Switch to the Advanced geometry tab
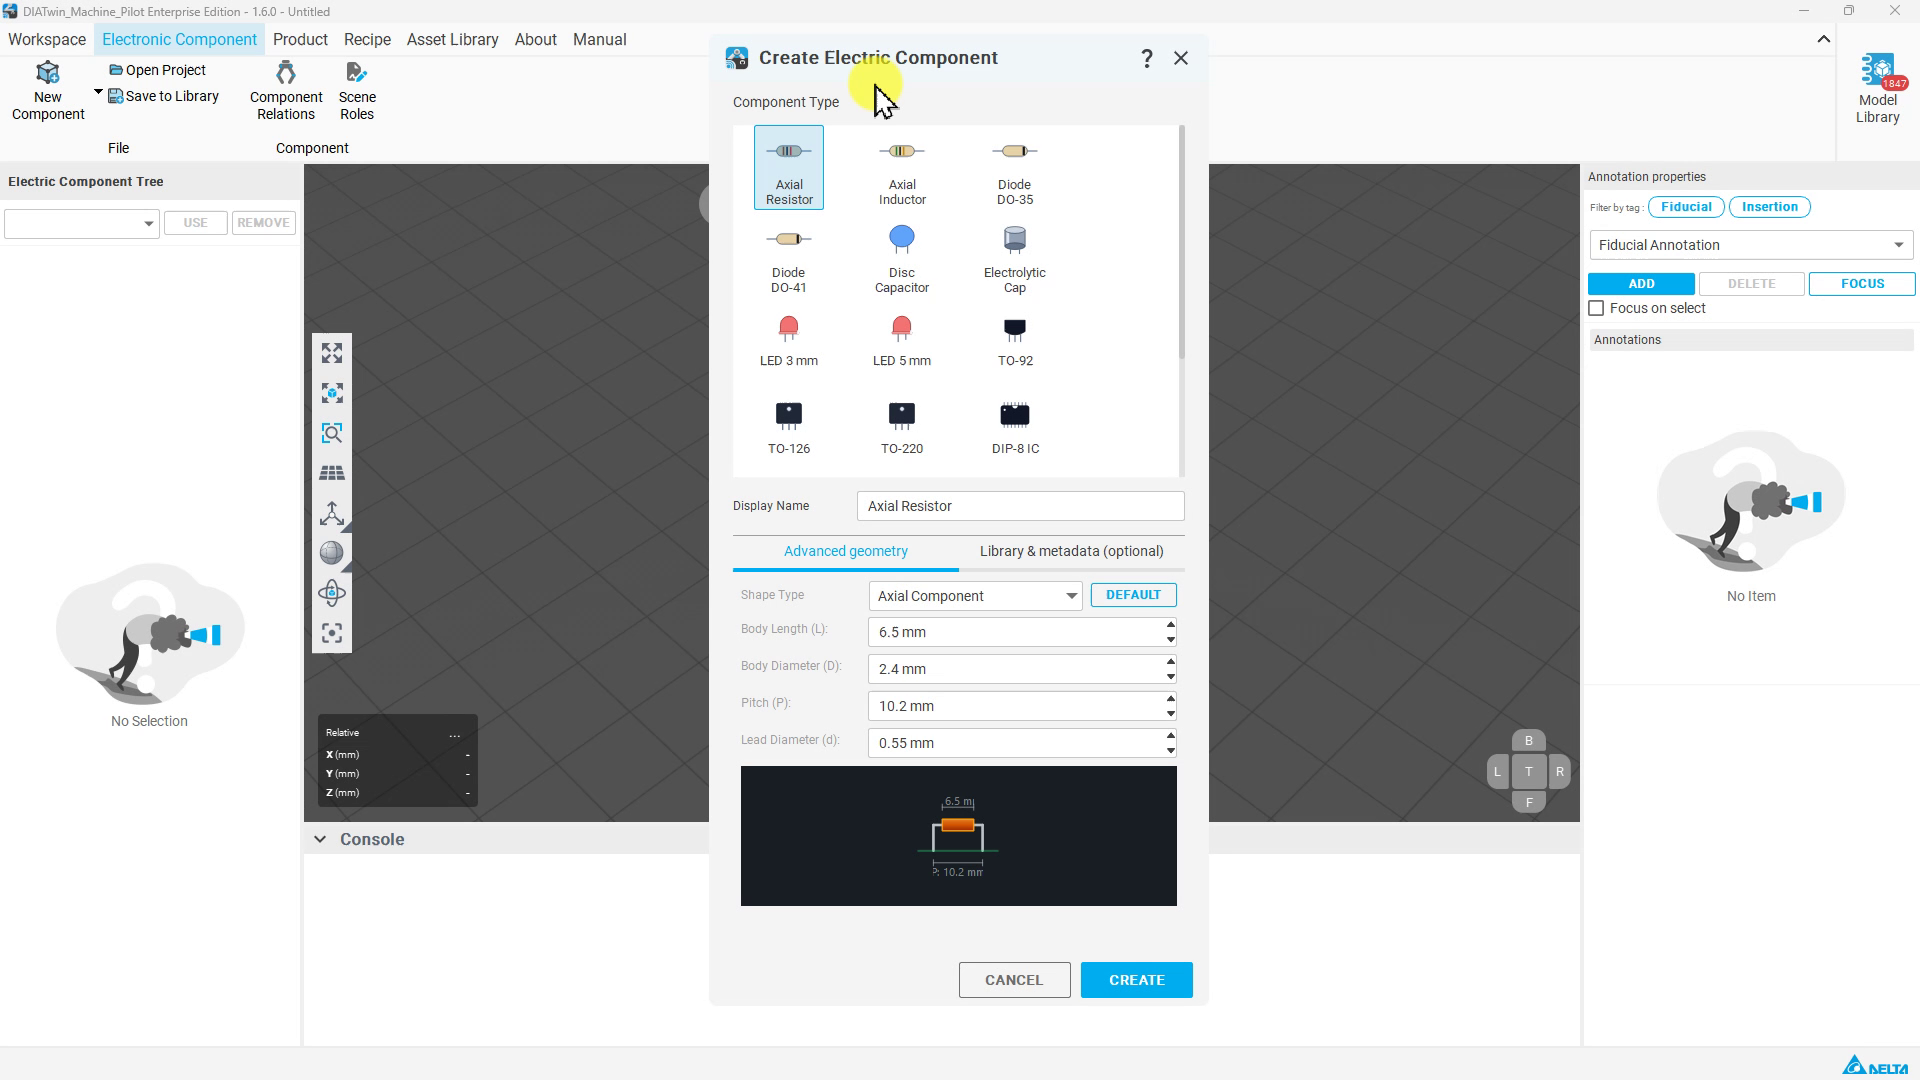Viewport: 1920px width, 1080px height. coord(846,551)
